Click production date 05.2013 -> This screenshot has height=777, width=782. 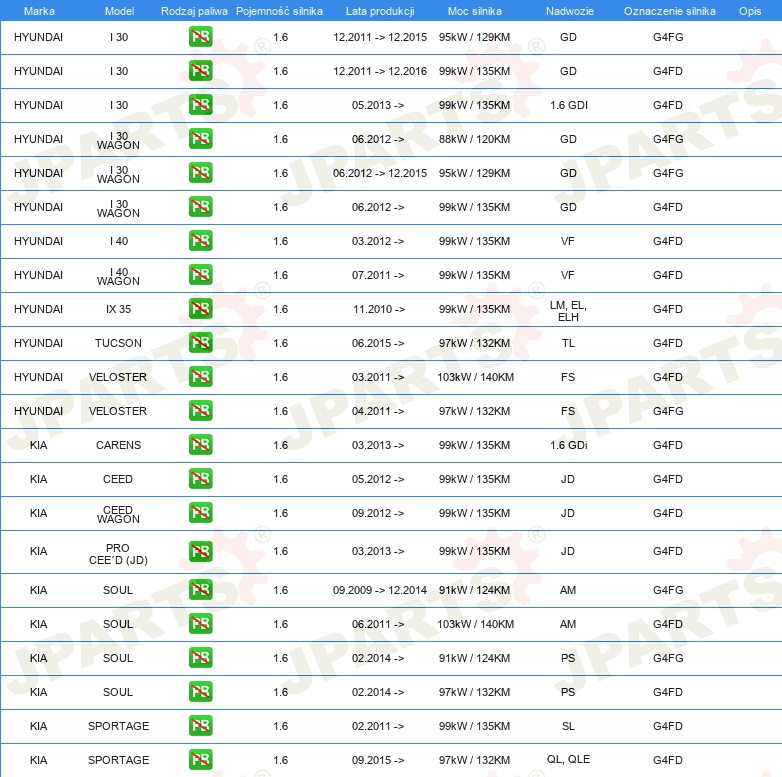coord(378,105)
